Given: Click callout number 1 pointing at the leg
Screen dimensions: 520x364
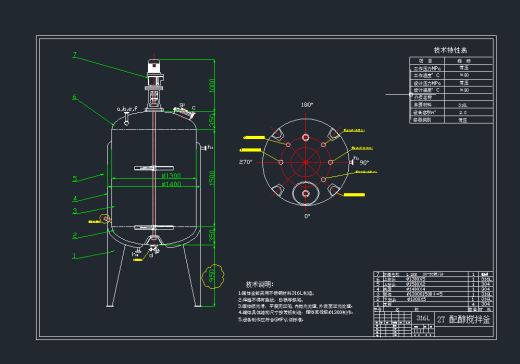Looking at the screenshot, I should 74,256.
